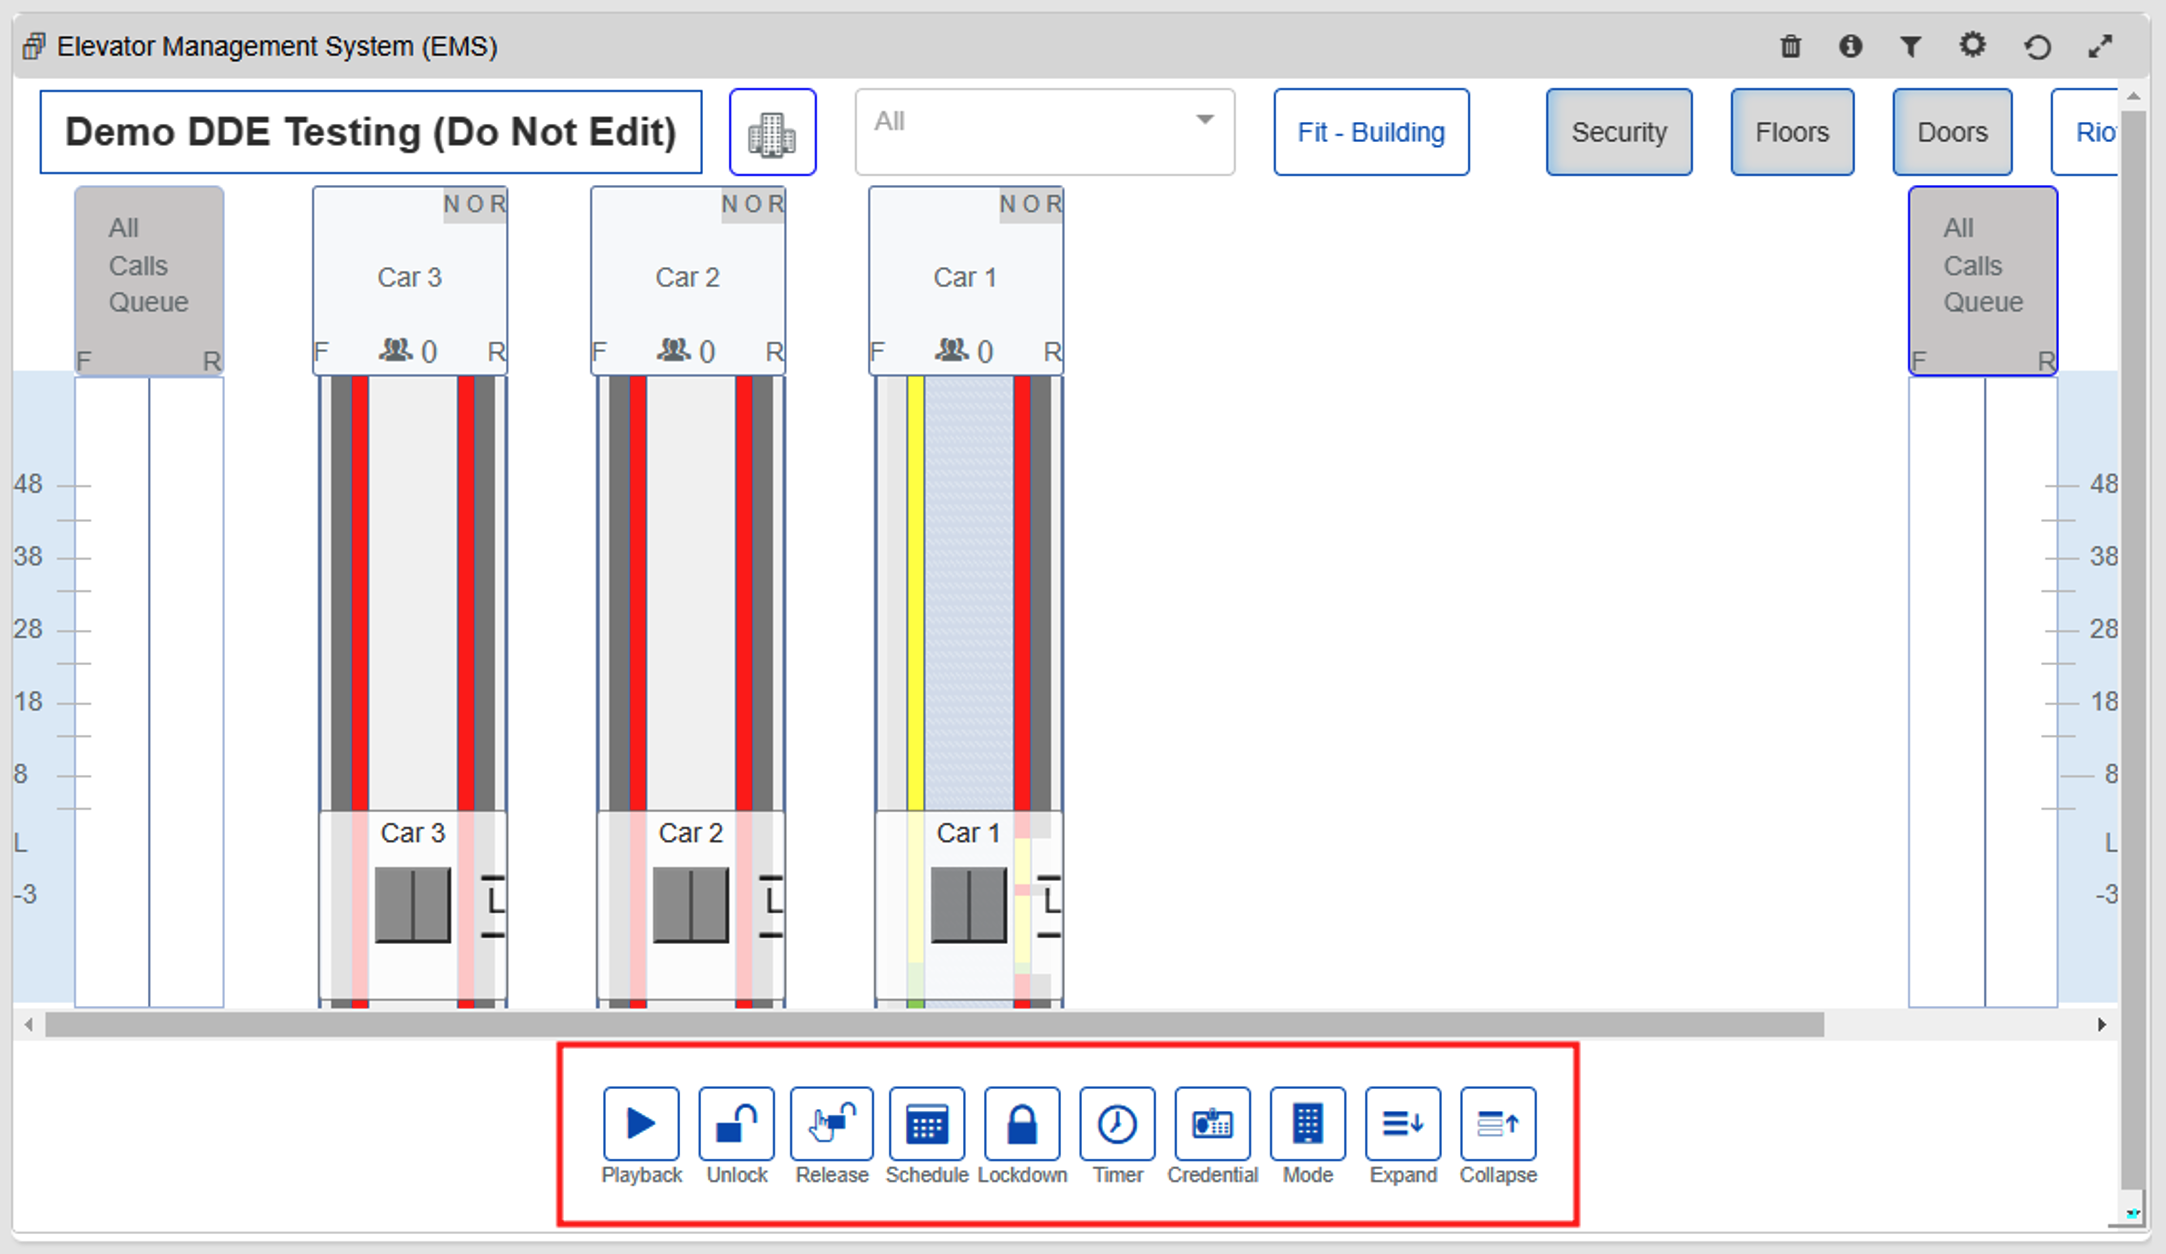Select the right-side All Calls Queue panel
2166x1254 pixels.
point(1982,265)
